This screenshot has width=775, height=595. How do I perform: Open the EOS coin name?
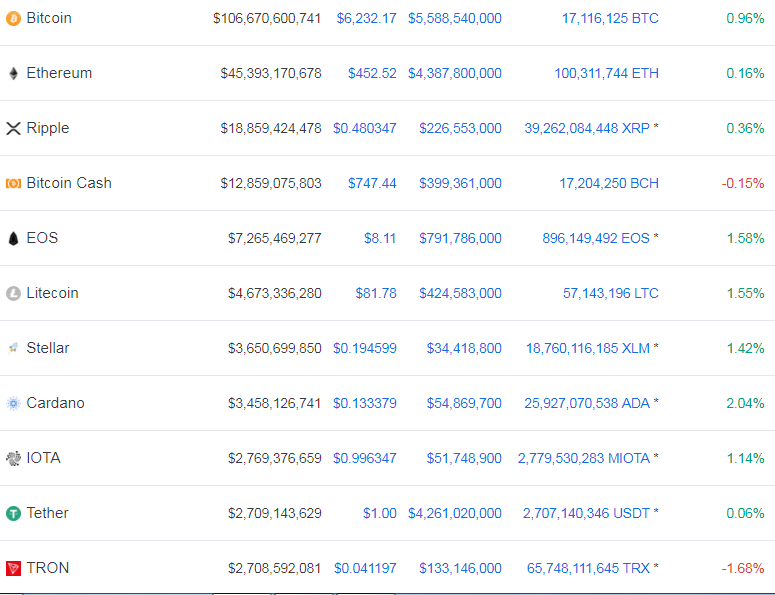42,238
